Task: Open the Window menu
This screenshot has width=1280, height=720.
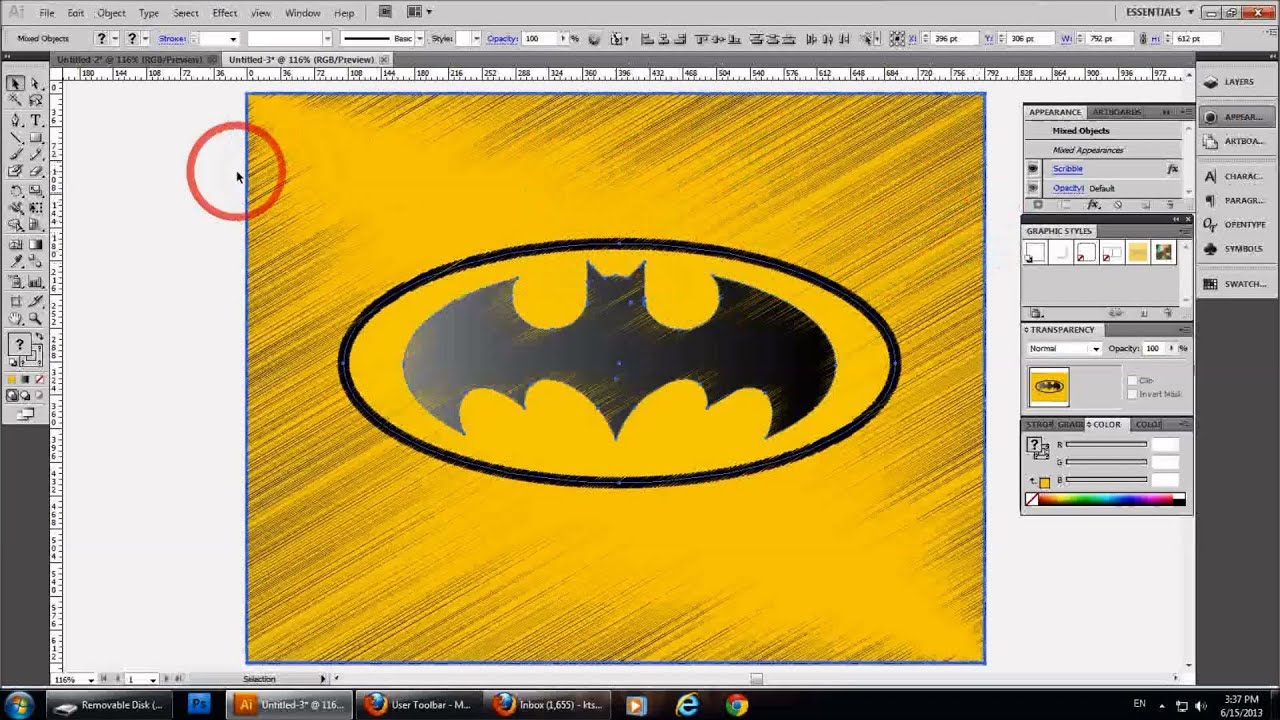Action: pyautogui.click(x=302, y=13)
